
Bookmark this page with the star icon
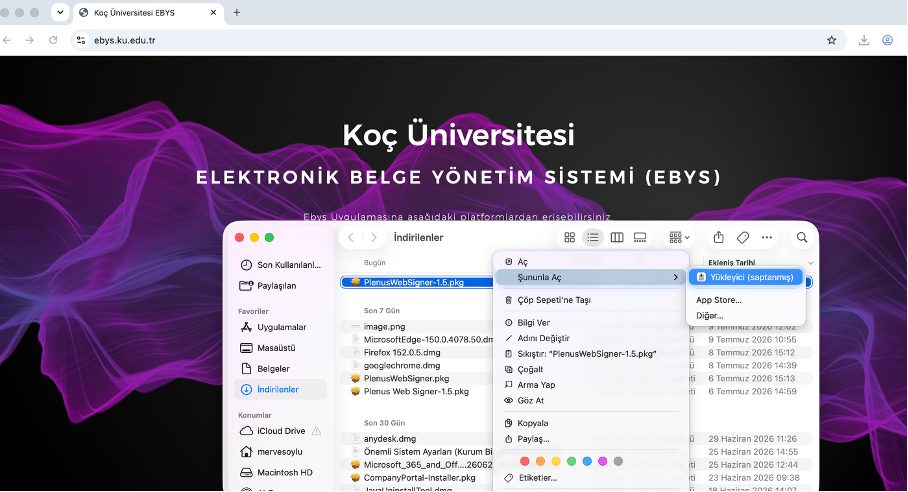click(x=832, y=40)
